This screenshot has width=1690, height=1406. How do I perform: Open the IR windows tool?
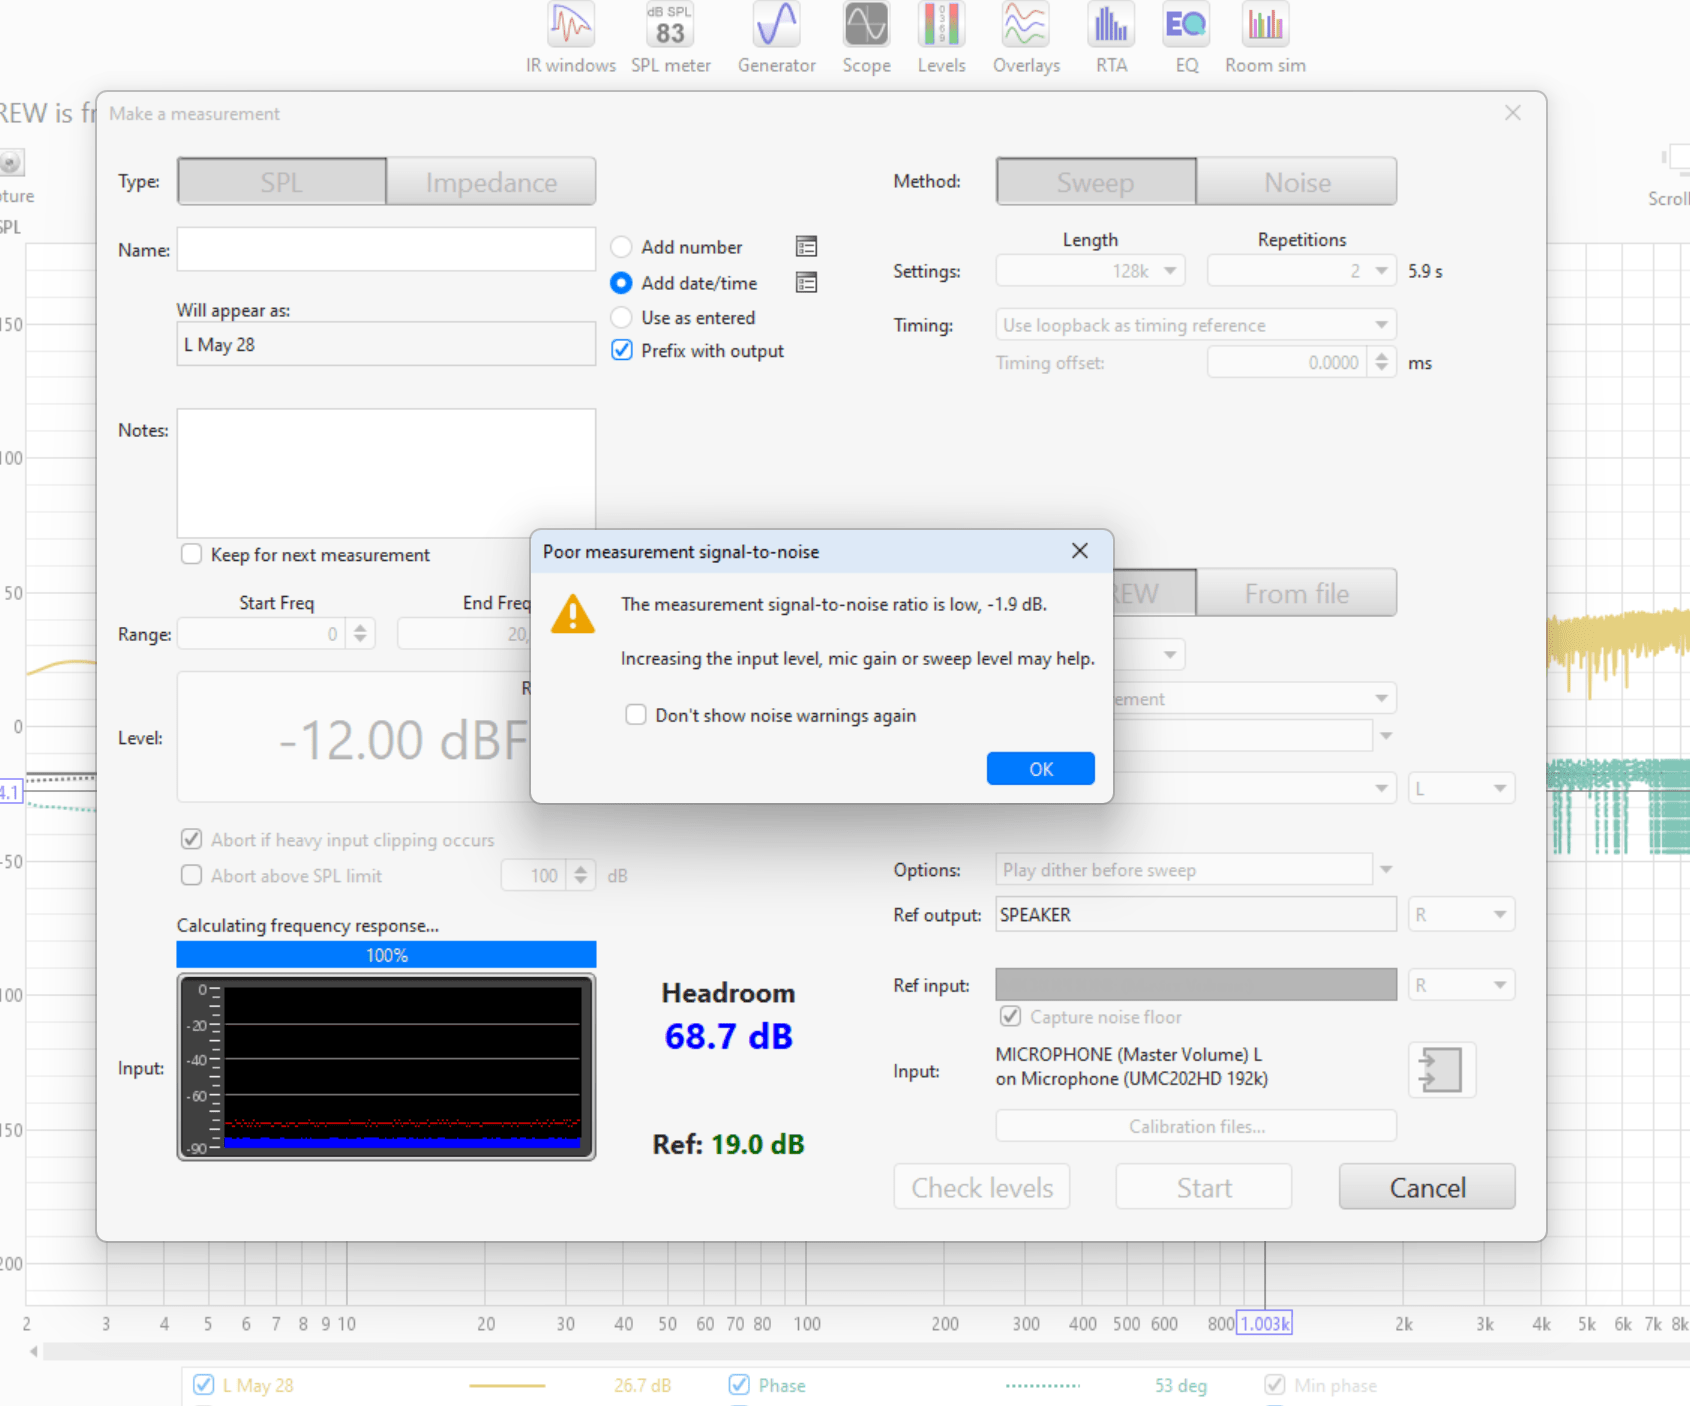pos(571,38)
